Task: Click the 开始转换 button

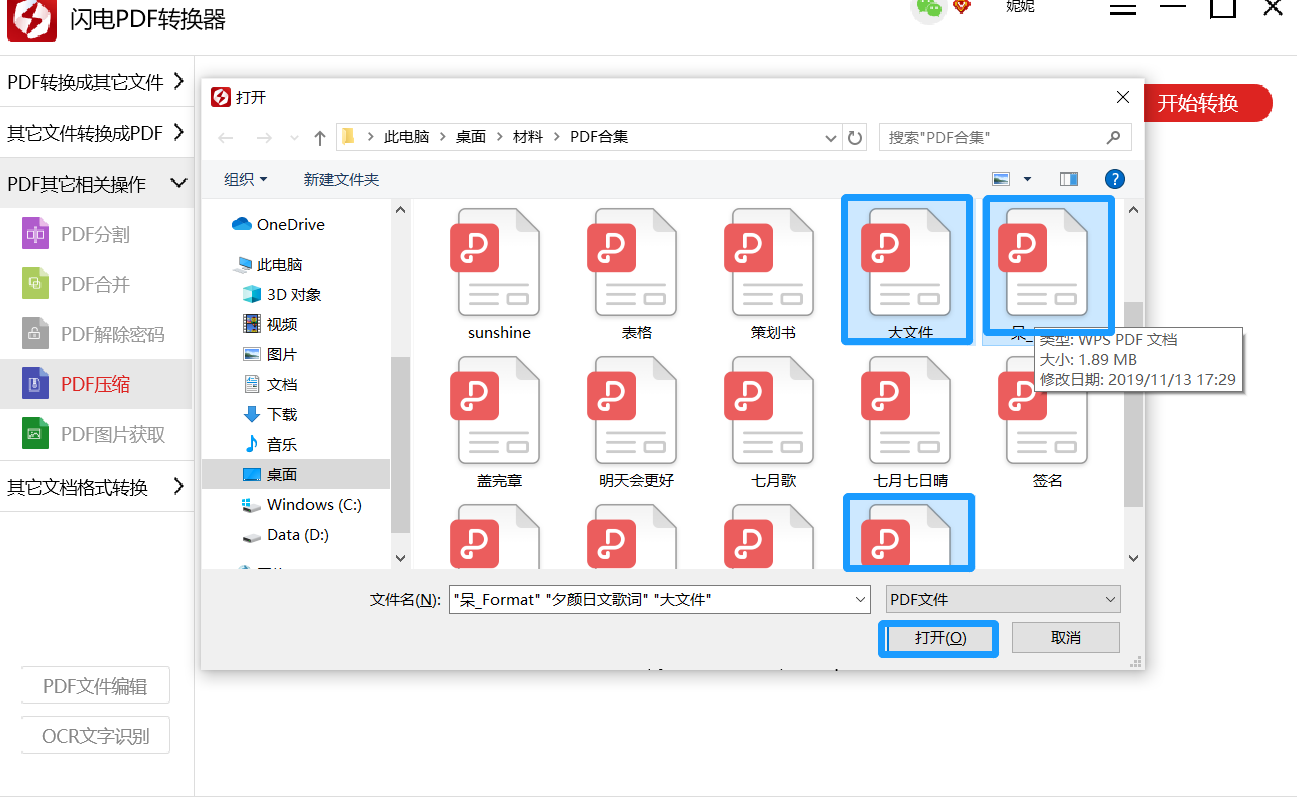Action: pos(1208,103)
